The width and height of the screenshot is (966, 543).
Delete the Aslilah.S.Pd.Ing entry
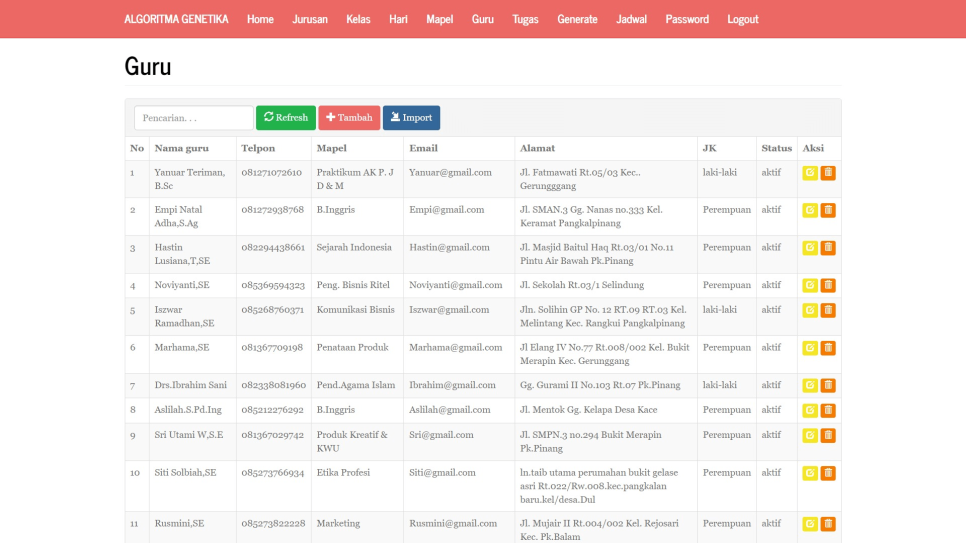pyautogui.click(x=828, y=410)
